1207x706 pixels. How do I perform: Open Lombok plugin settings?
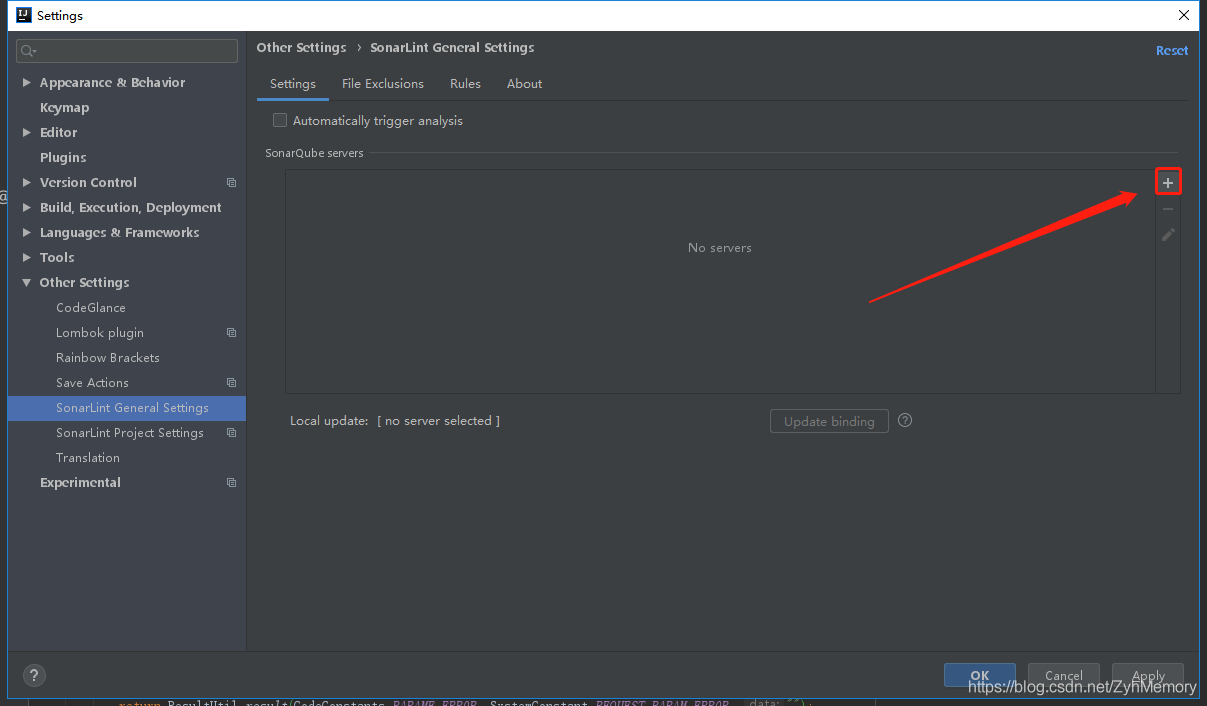100,333
